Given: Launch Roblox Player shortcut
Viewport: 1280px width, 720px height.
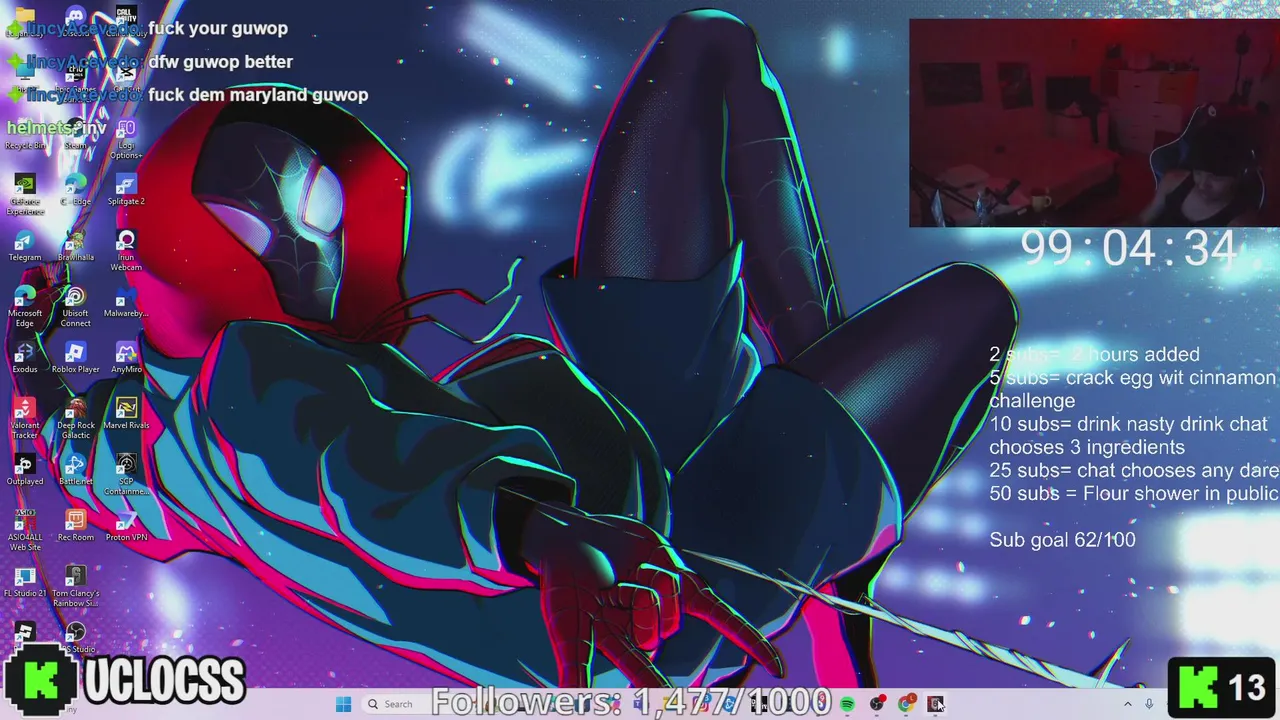Looking at the screenshot, I should coord(75,357).
